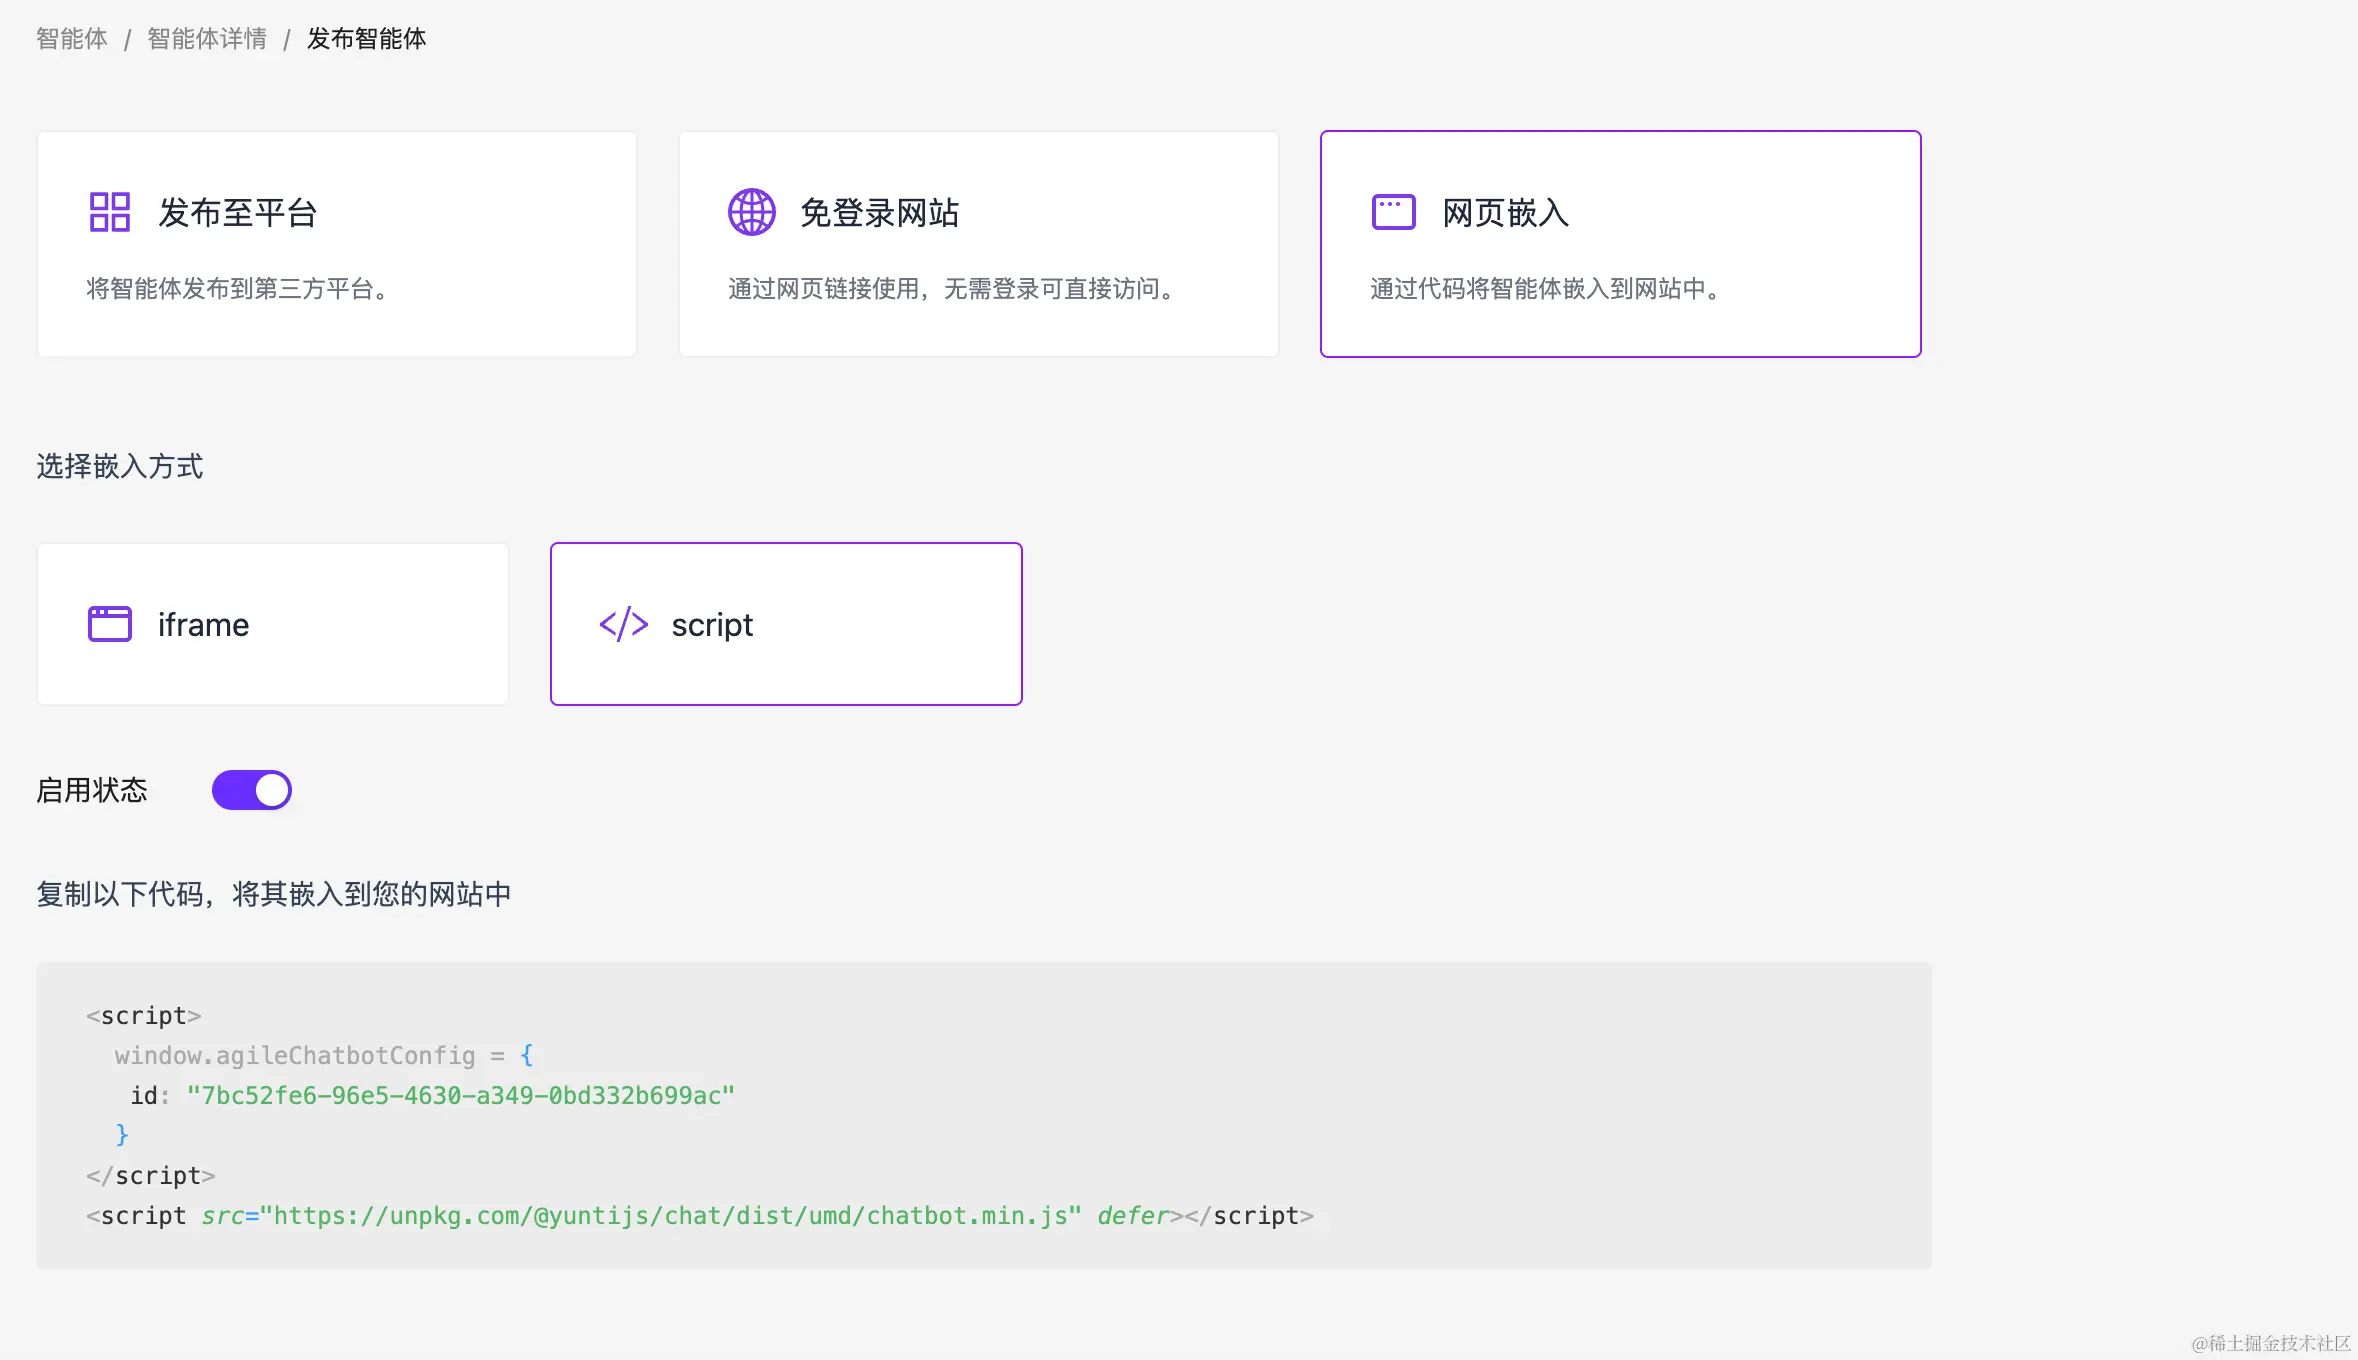Click the unpkg script URL in code
Screen dimensions: 2358x1360
tap(670, 1216)
